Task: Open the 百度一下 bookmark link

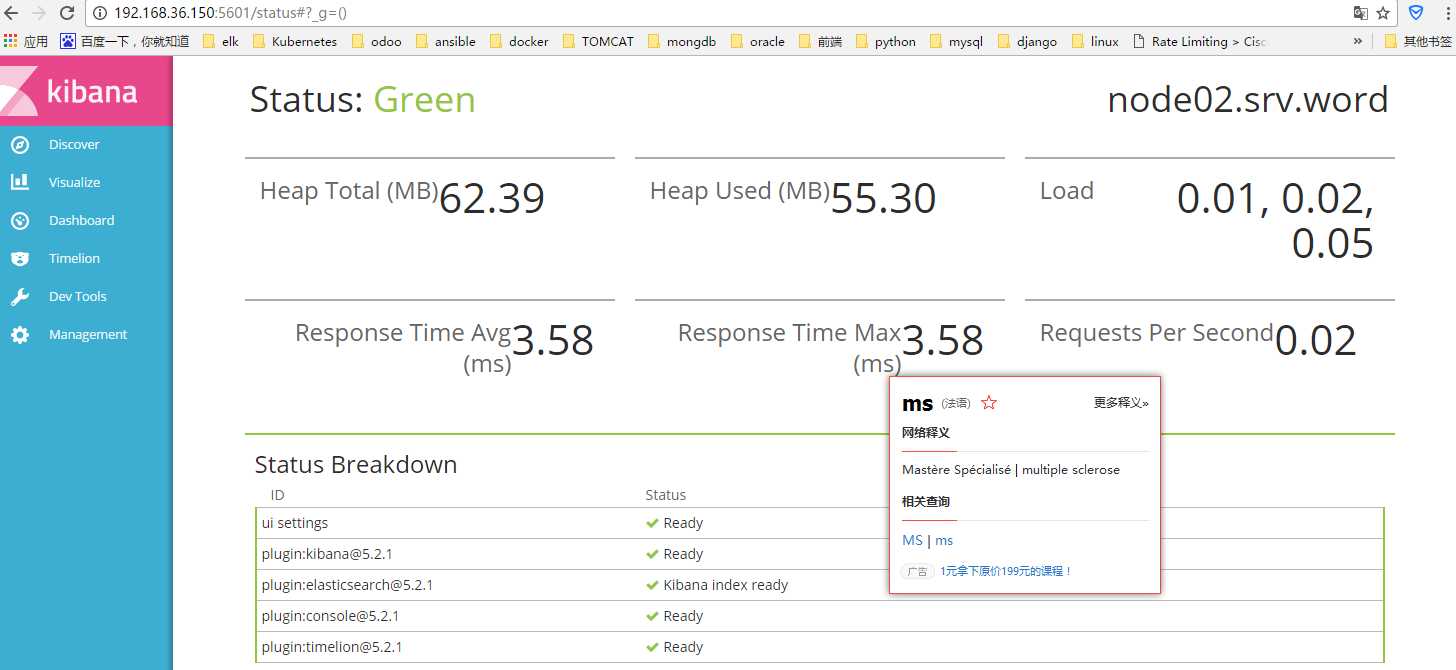Action: point(125,41)
